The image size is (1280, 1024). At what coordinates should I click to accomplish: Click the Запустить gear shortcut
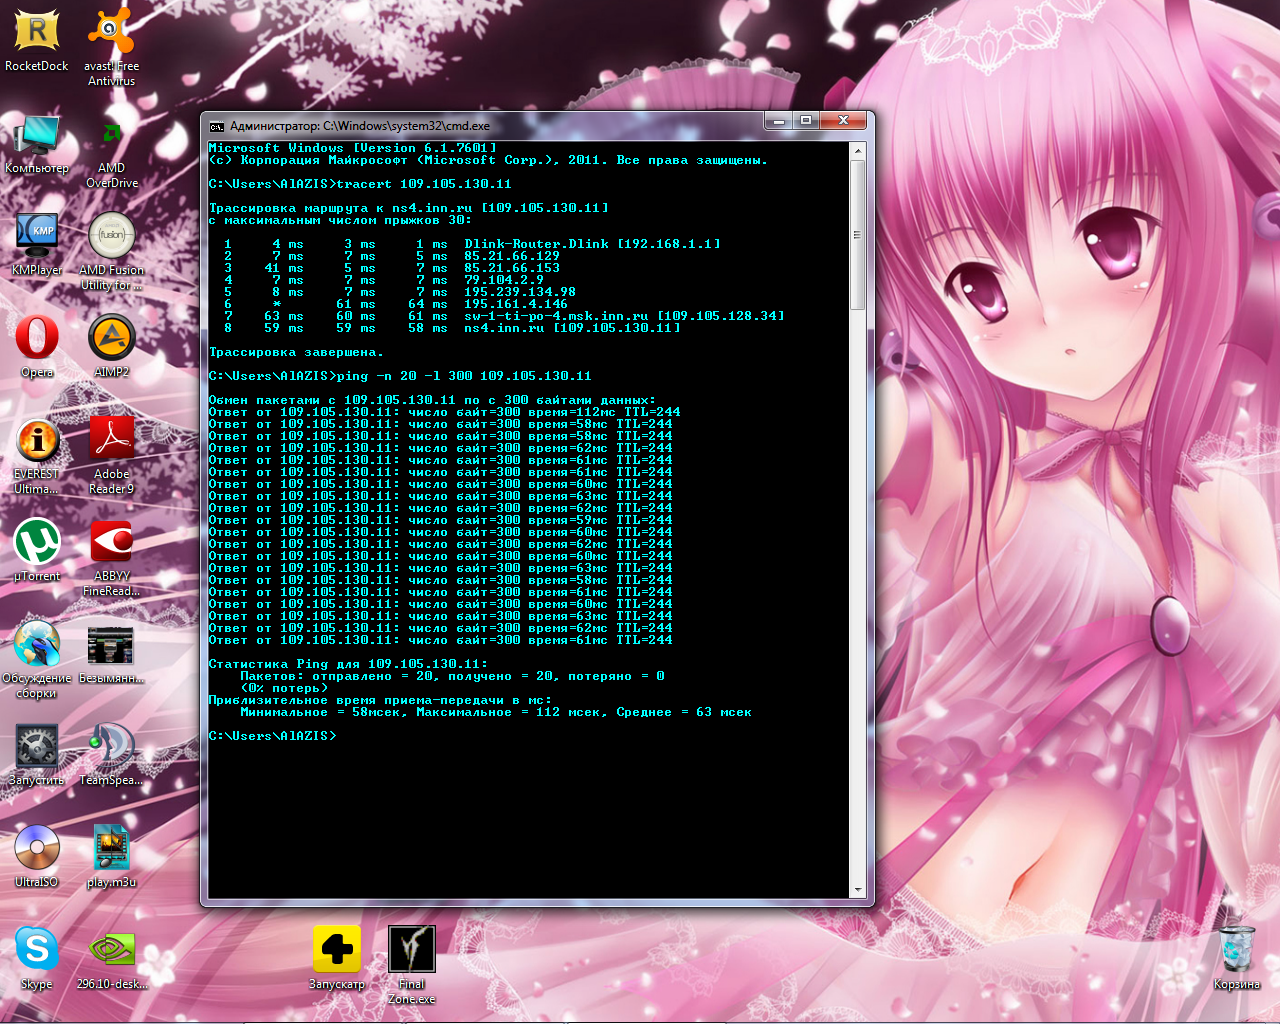click(x=37, y=755)
